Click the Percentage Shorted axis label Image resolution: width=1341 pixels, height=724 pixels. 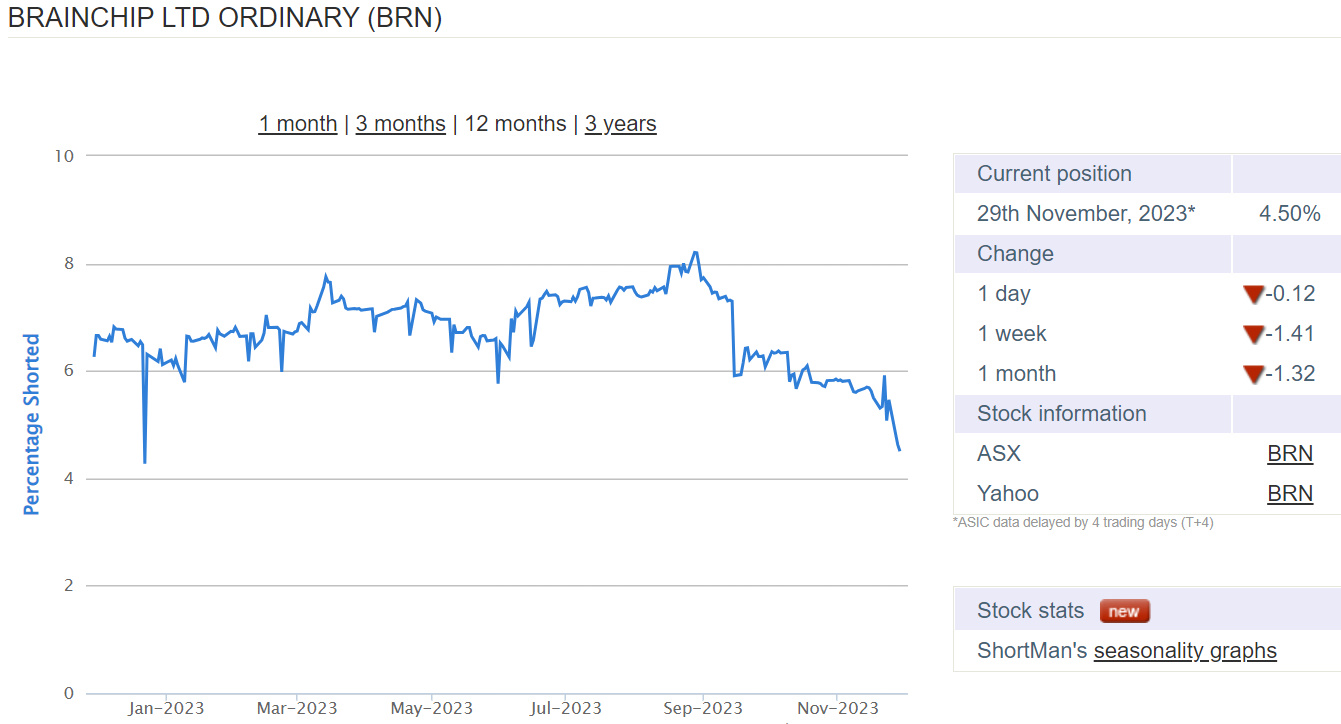click(32, 425)
